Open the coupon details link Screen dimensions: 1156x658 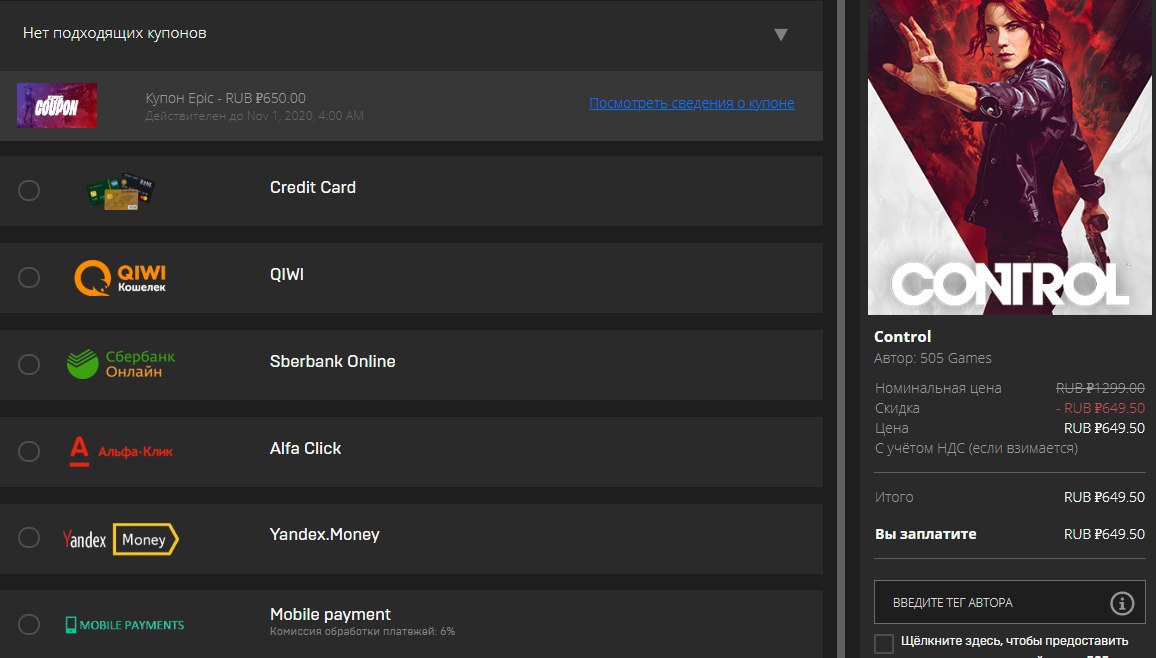692,103
